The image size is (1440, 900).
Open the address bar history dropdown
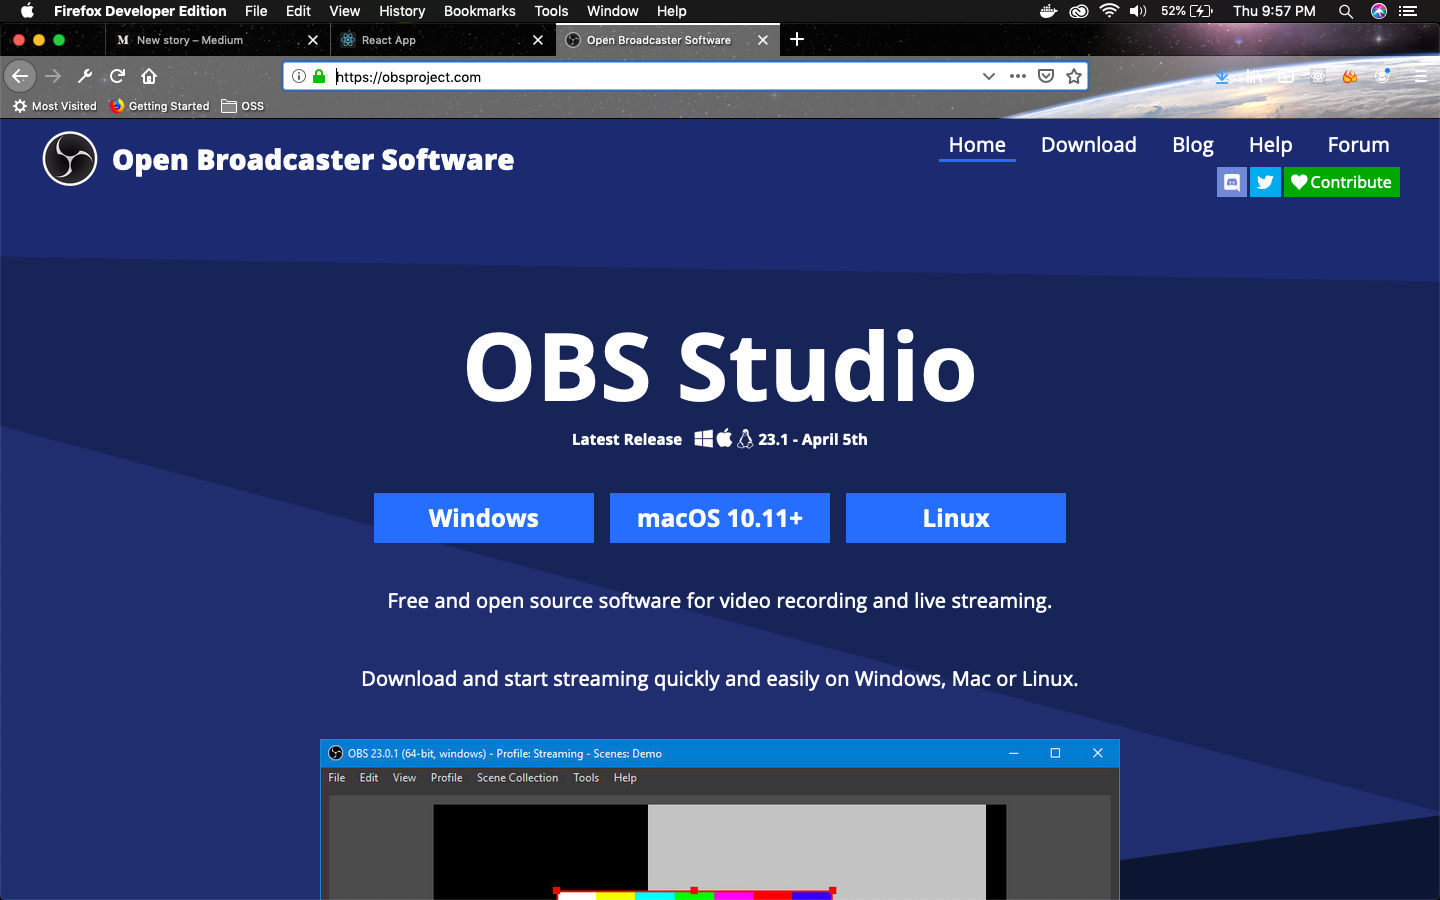tap(989, 76)
